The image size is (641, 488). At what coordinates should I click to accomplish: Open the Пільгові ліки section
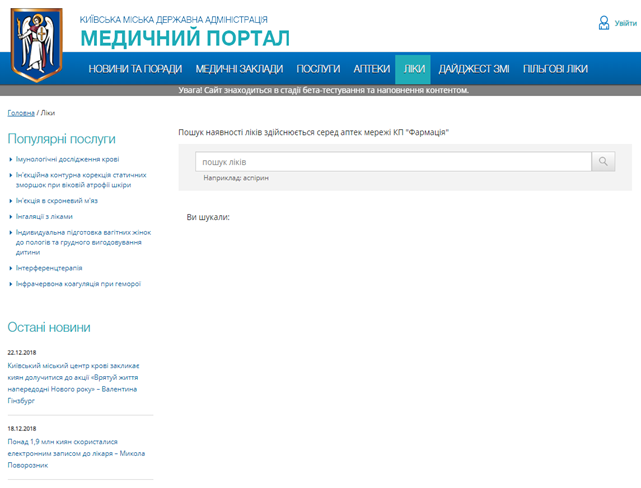[555, 69]
